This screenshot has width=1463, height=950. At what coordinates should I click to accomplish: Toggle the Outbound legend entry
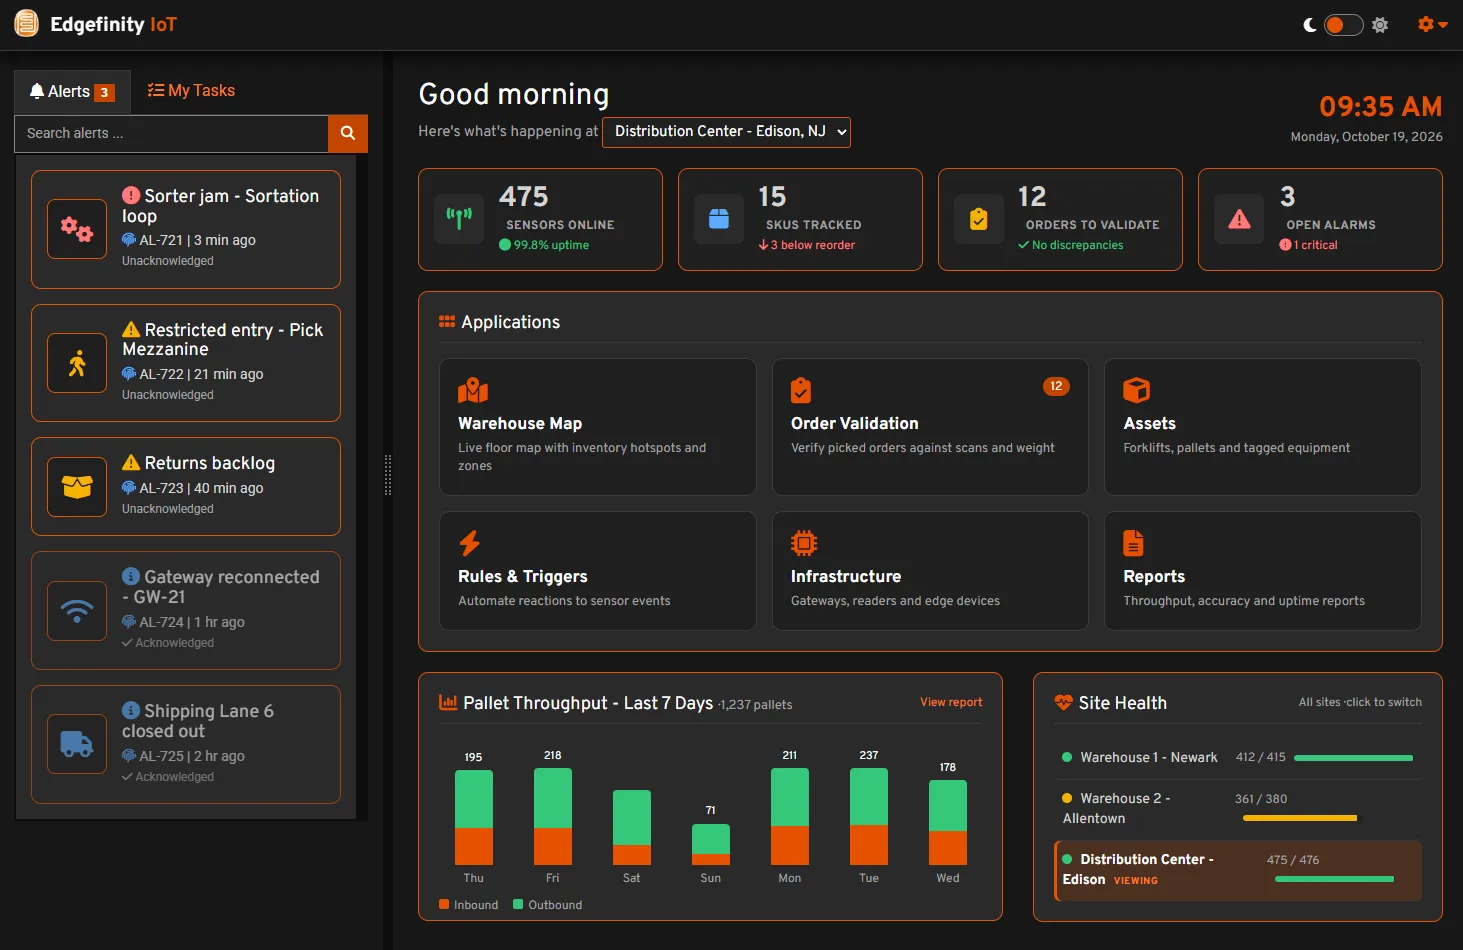pyautogui.click(x=548, y=905)
